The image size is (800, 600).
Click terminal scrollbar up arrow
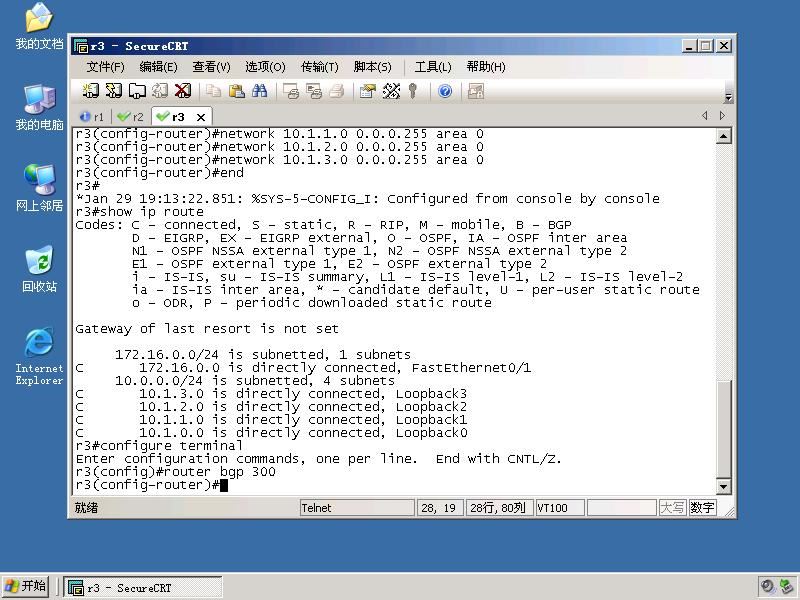pyautogui.click(x=723, y=136)
